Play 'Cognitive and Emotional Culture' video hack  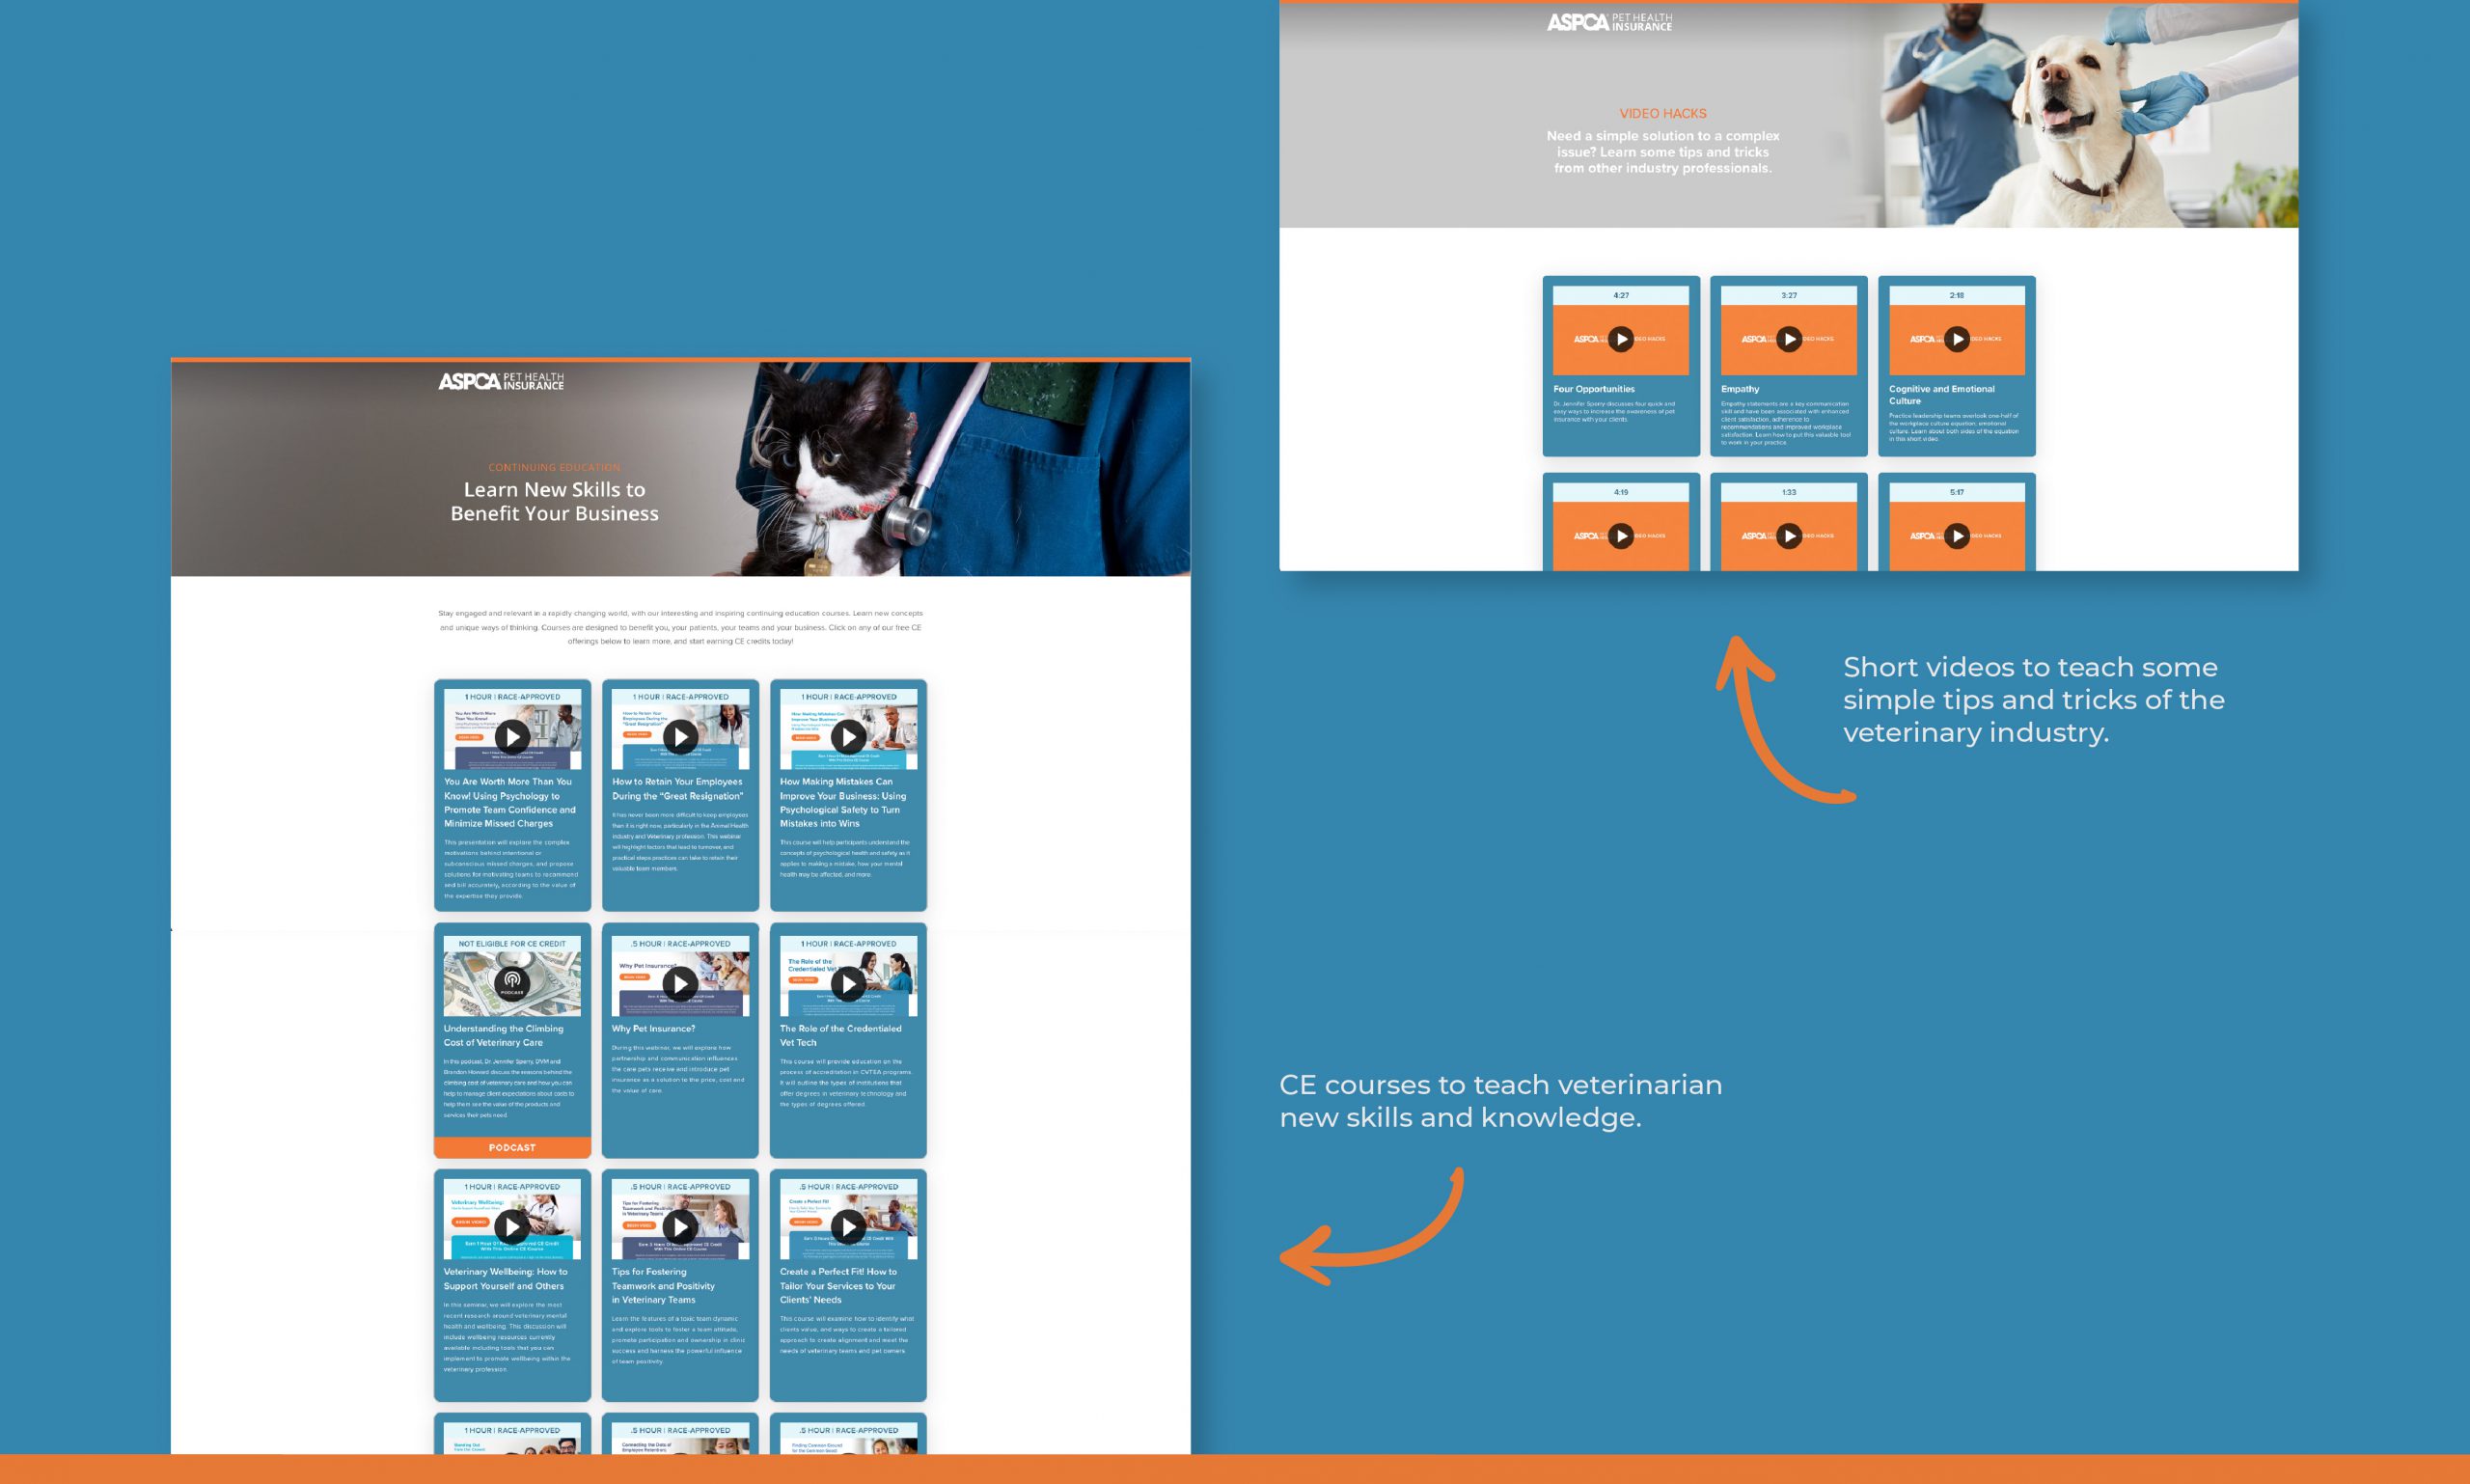pos(1957,339)
